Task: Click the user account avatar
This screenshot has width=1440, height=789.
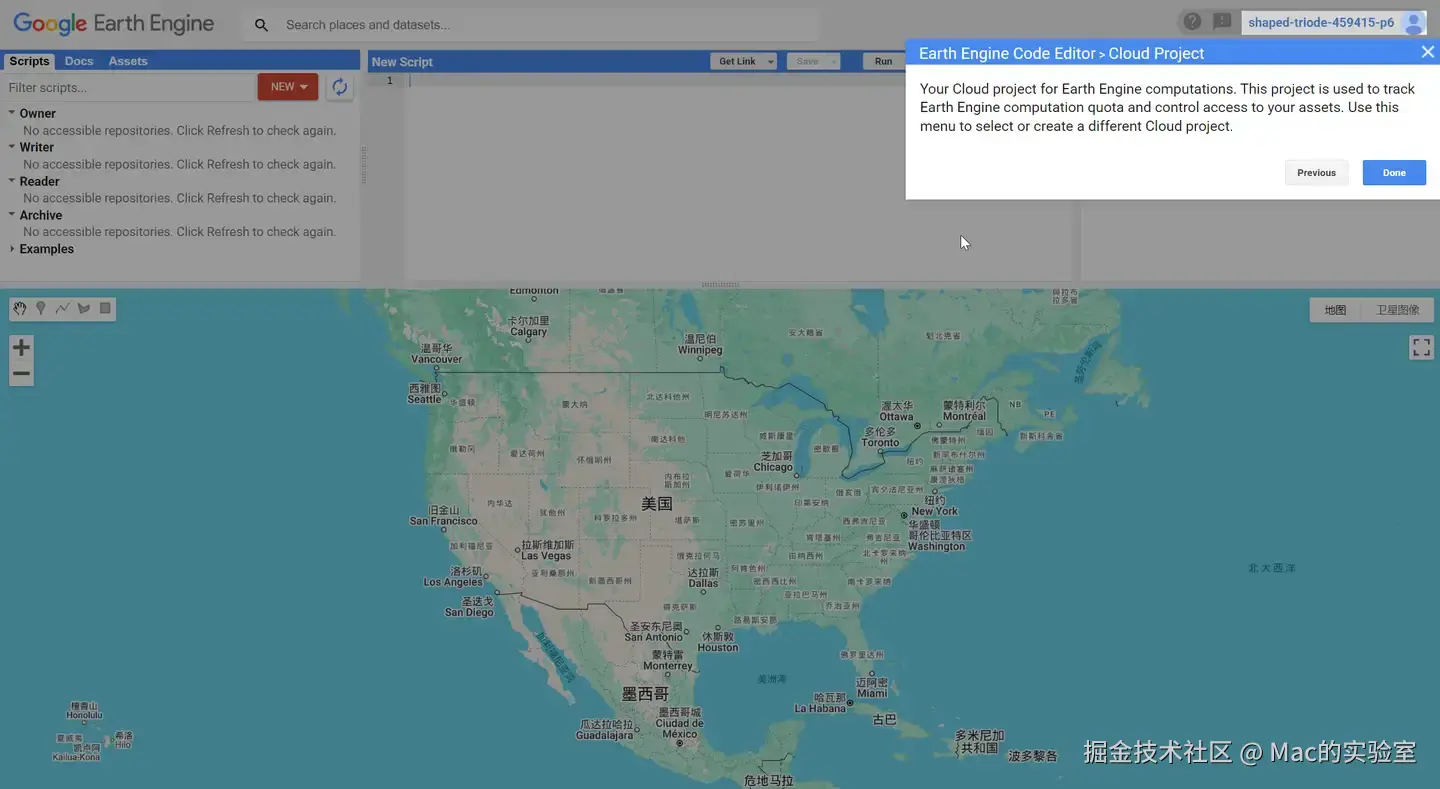Action: coord(1413,23)
